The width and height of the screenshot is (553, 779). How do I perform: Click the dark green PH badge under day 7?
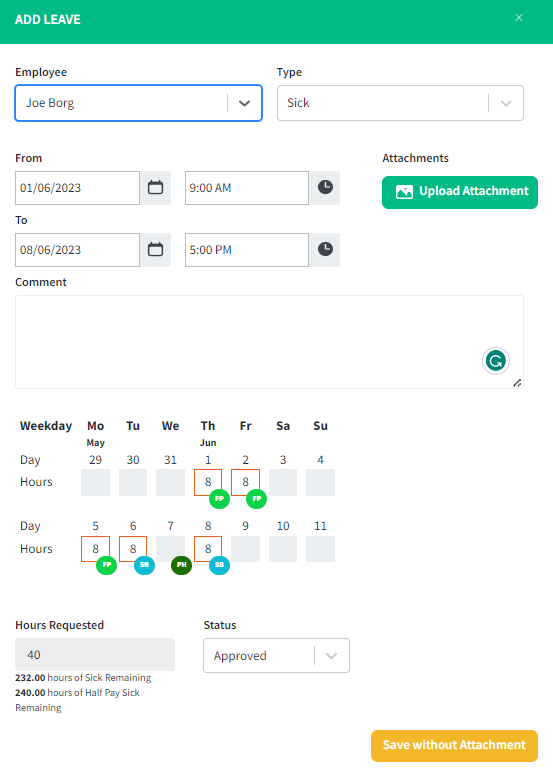click(181, 565)
